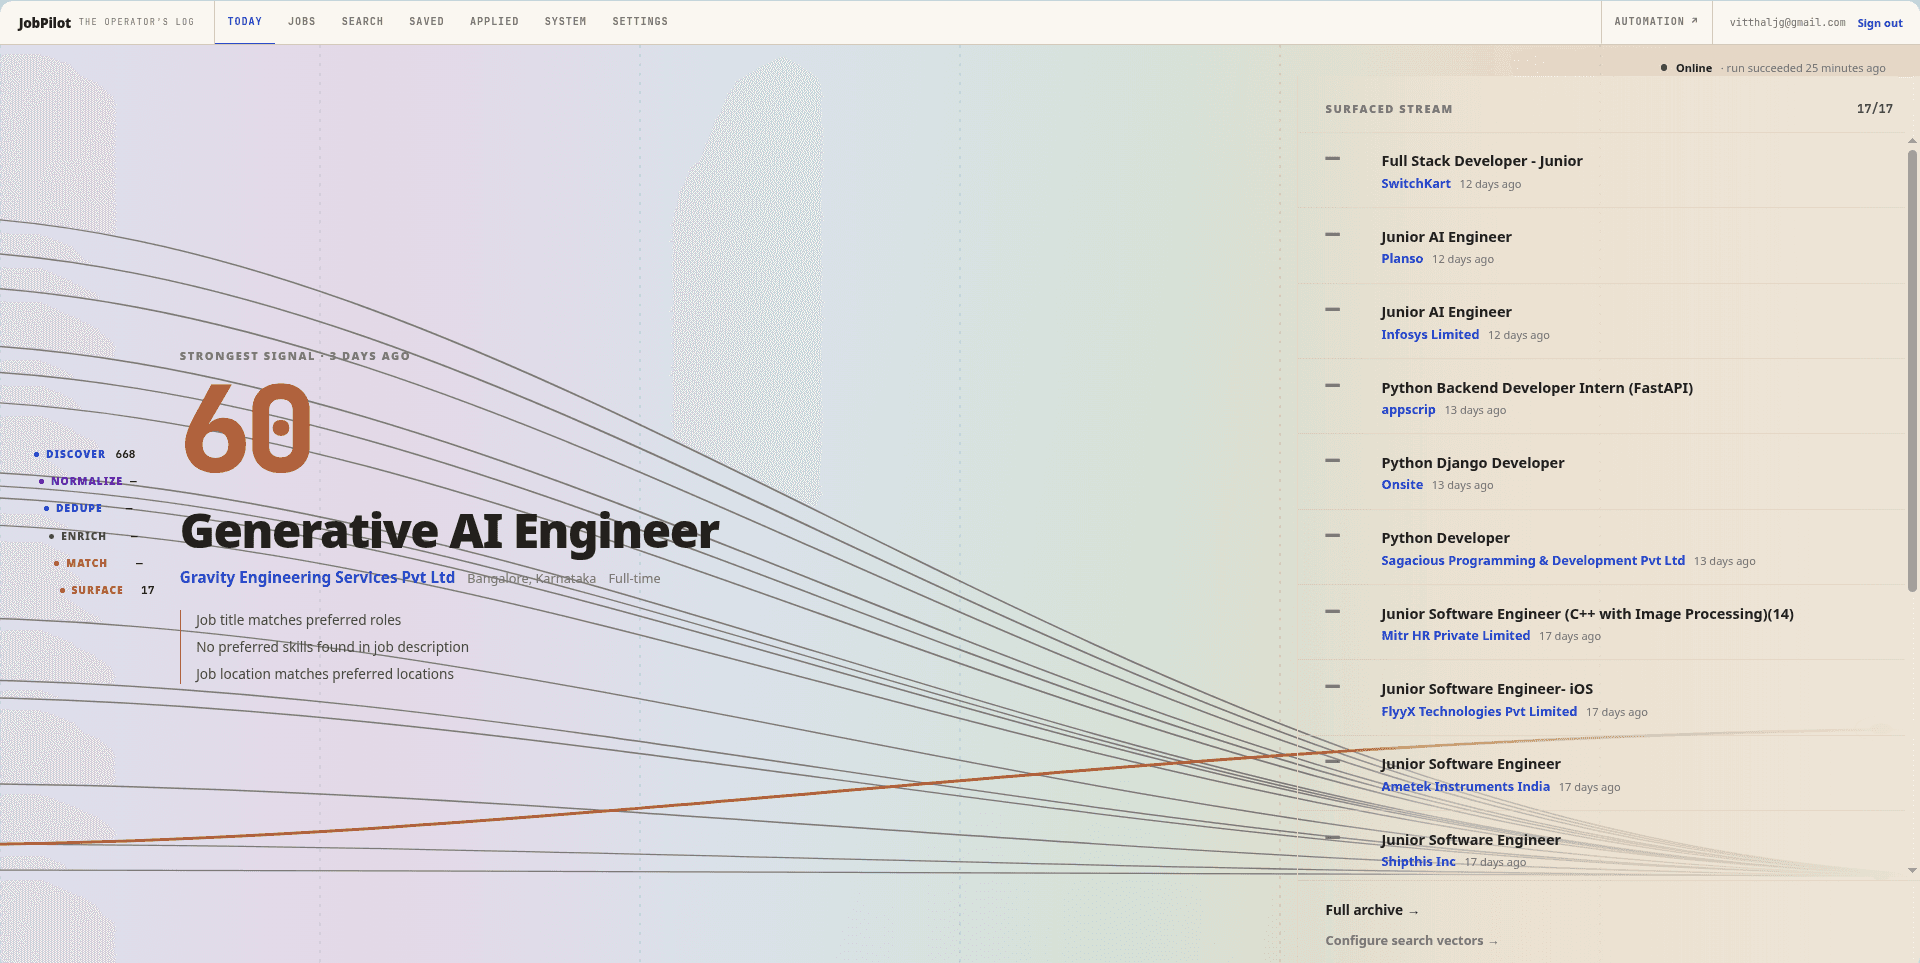Go to the Search tab

[362, 22]
